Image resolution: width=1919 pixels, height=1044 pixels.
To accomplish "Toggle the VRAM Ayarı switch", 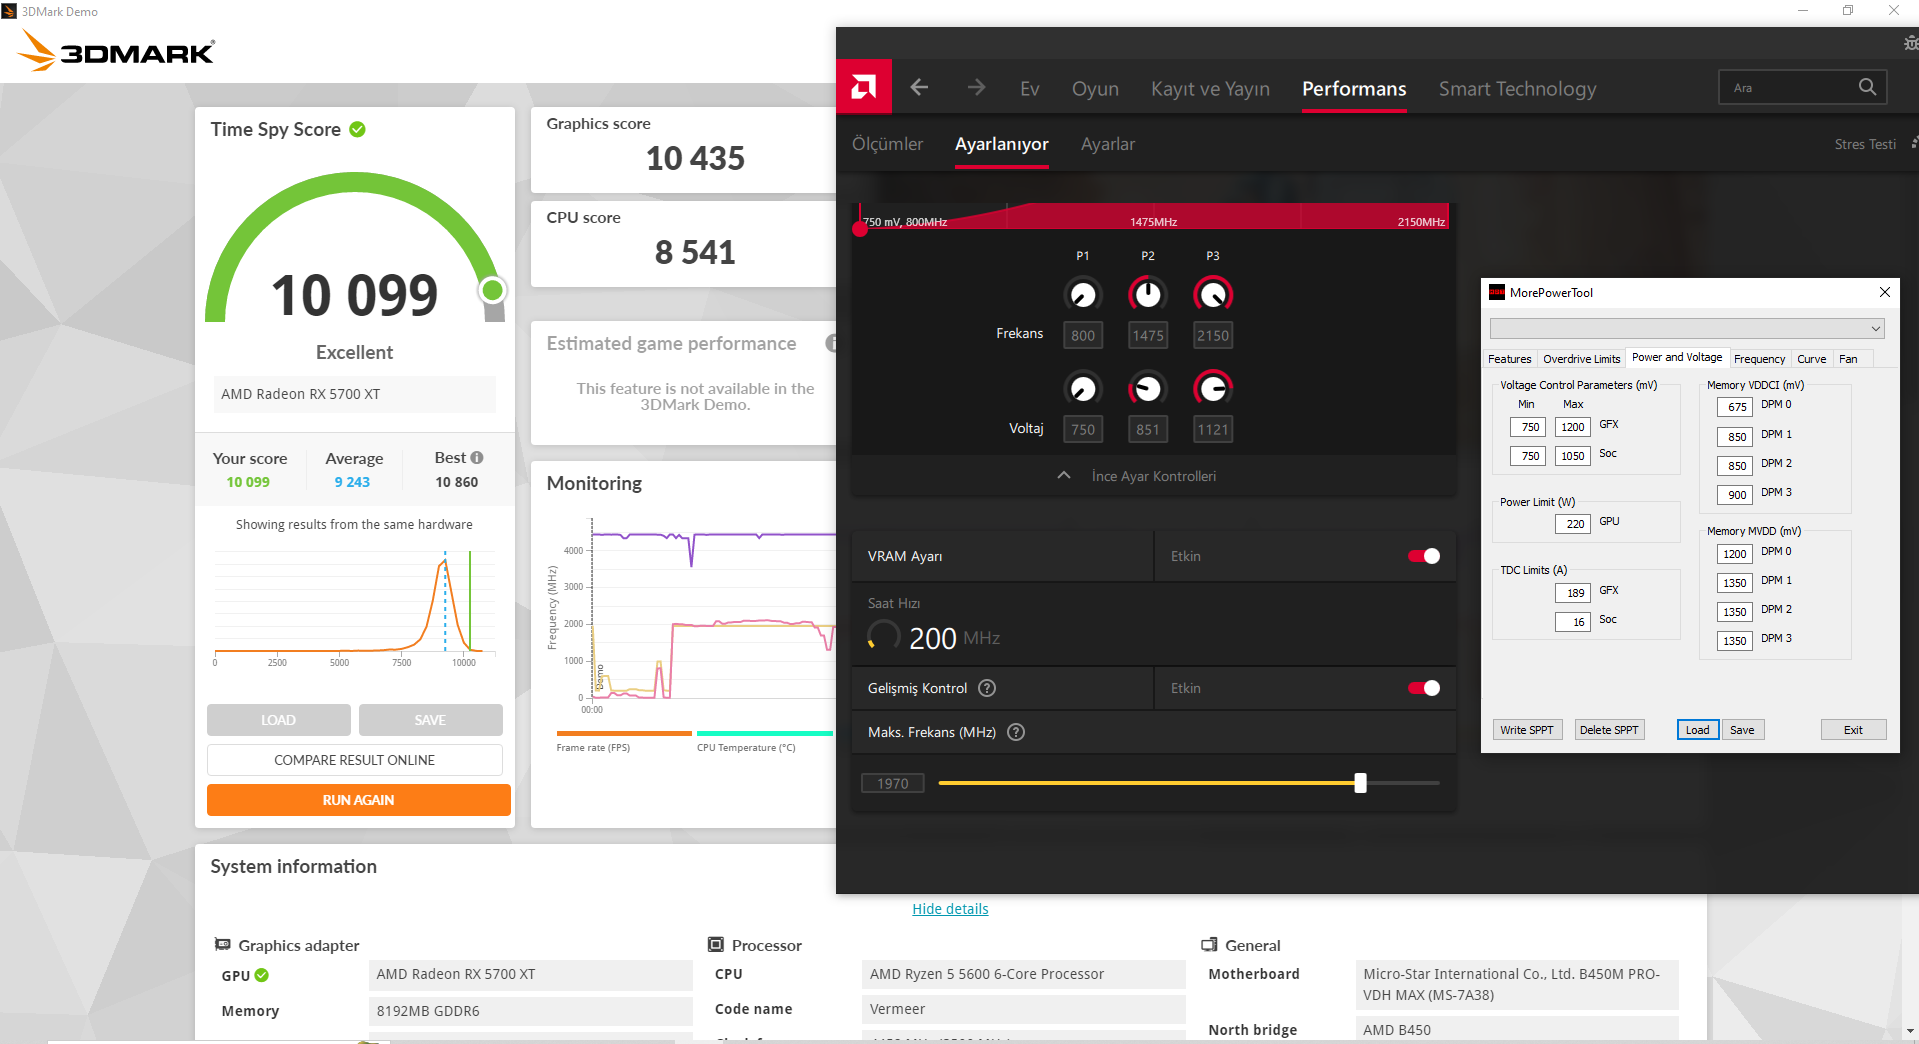I will point(1424,556).
